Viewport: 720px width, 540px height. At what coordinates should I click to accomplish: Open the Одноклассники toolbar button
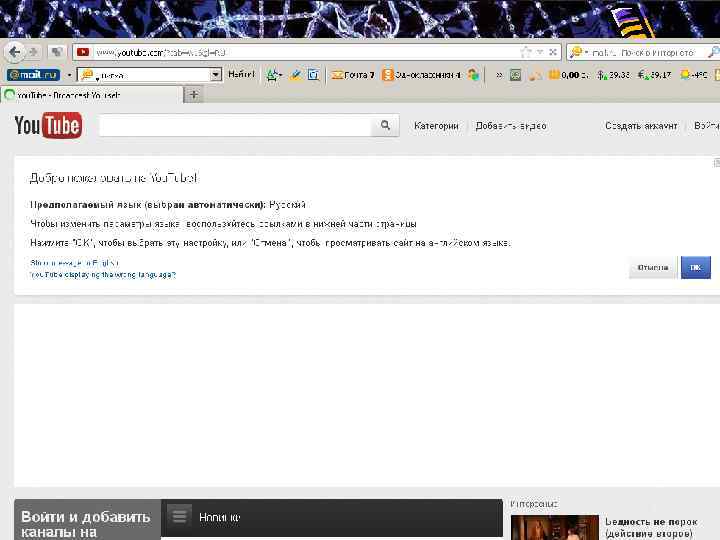click(422, 74)
